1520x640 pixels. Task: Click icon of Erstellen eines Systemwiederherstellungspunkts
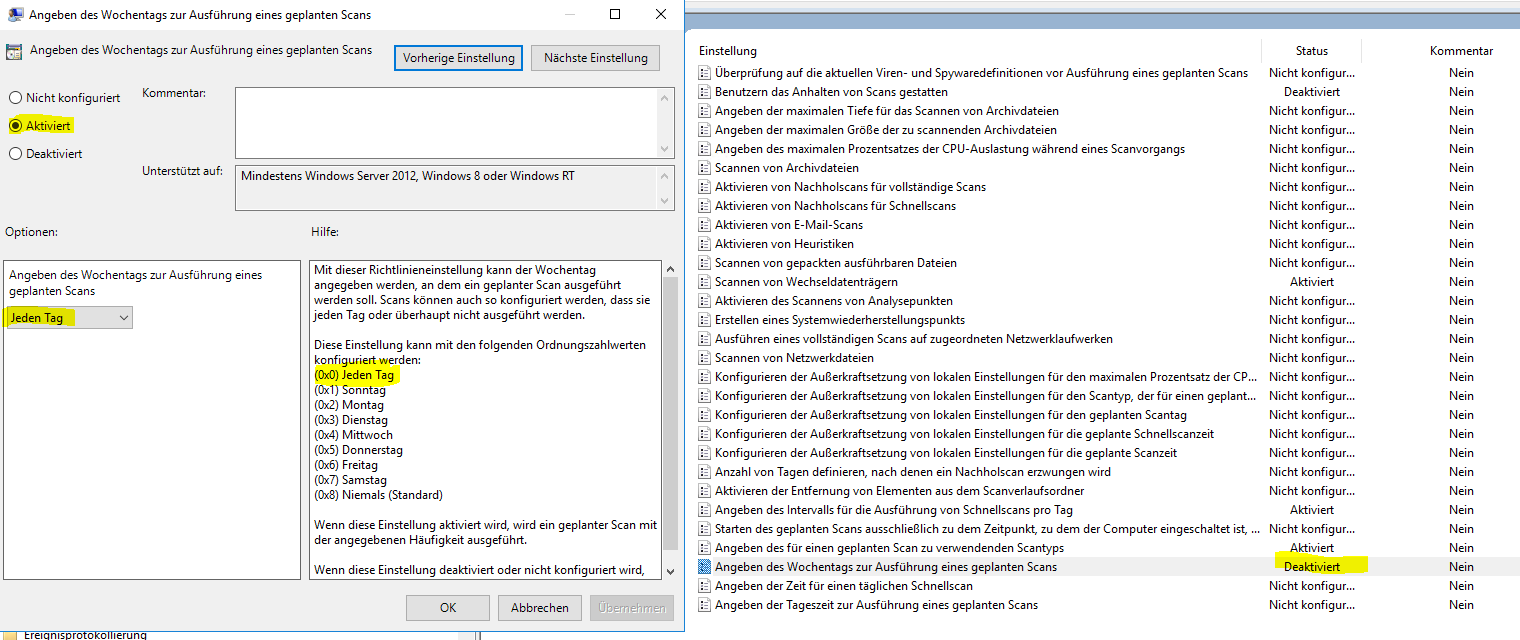[704, 320]
